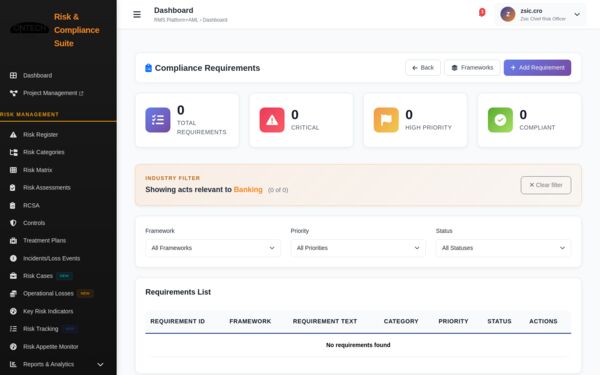Click the Banking industry label

(x=248, y=189)
